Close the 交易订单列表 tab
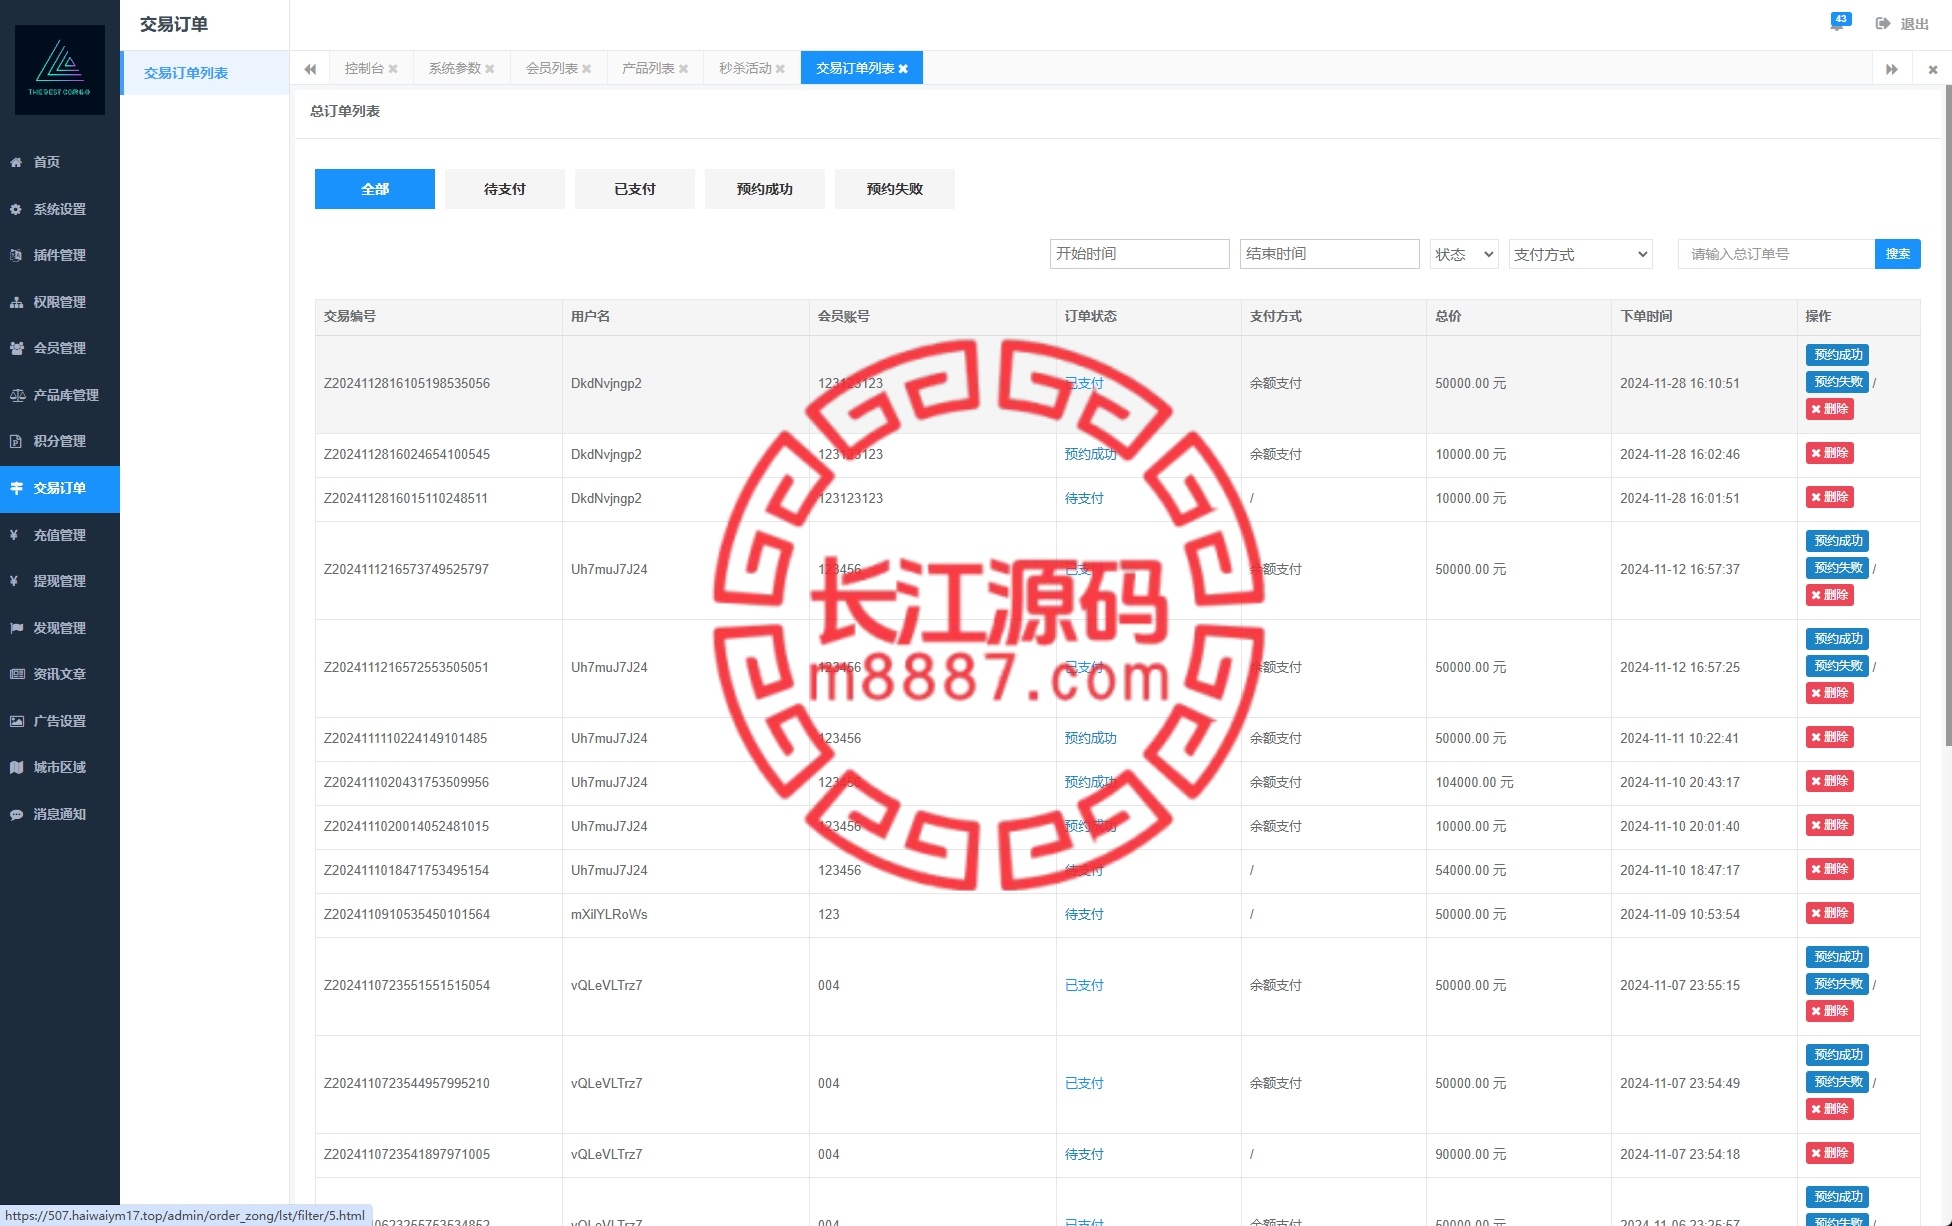This screenshot has width=1952, height=1226. (903, 69)
